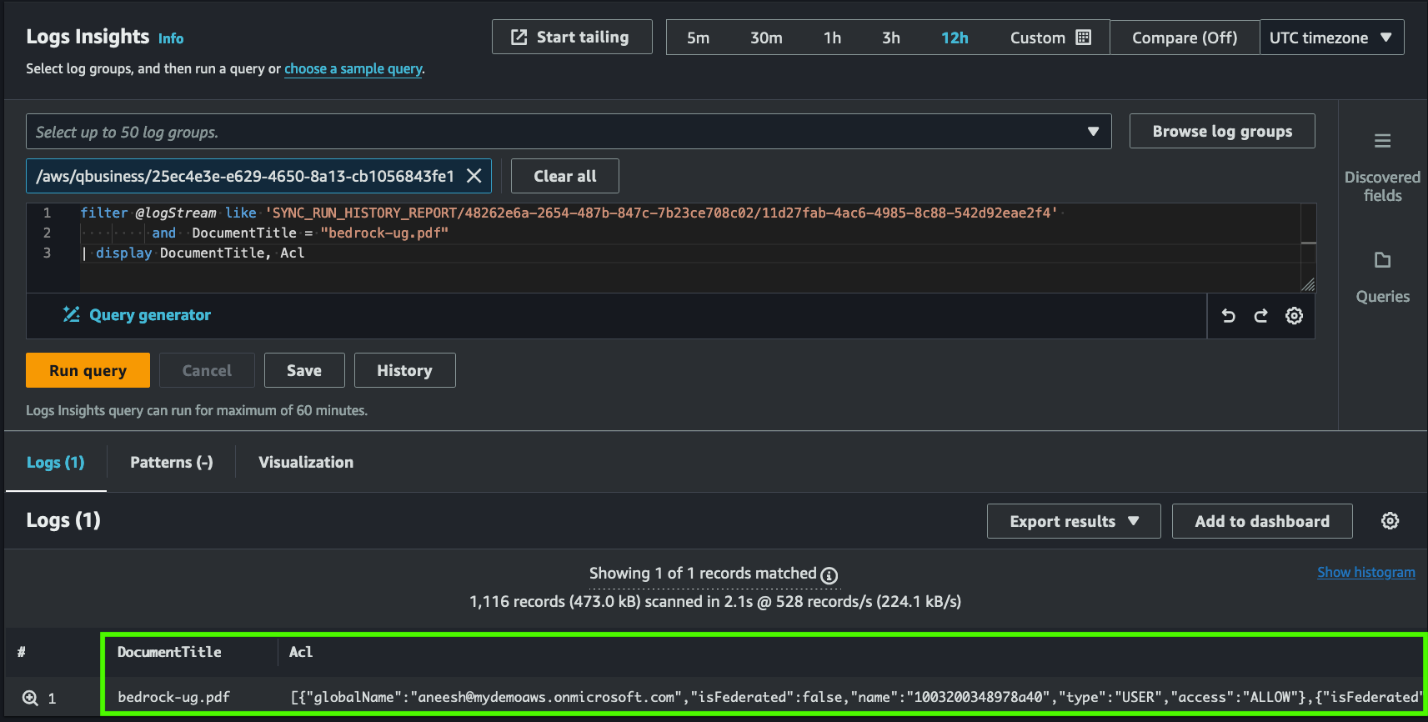Screen dimensions: 1428x722
Task: Click the bedrock-ug.pdf result cell
Action: coord(174,697)
